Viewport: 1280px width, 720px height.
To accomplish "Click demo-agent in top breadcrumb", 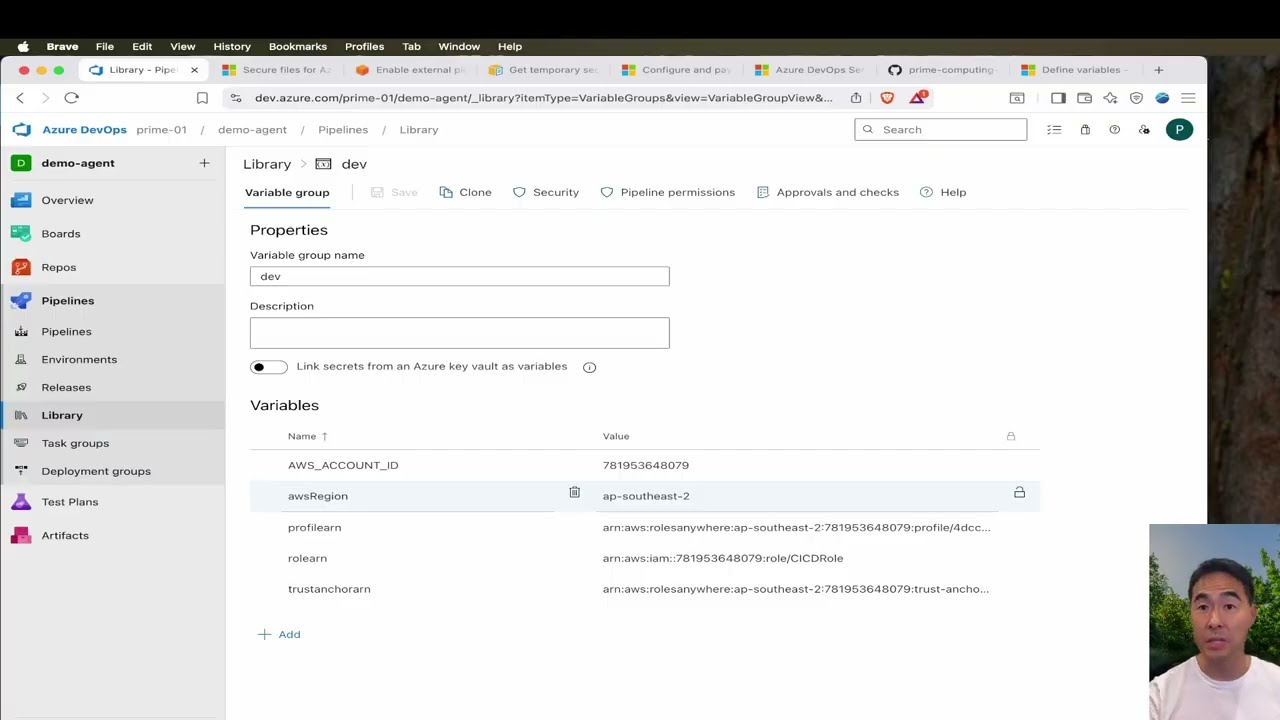I will point(252,130).
